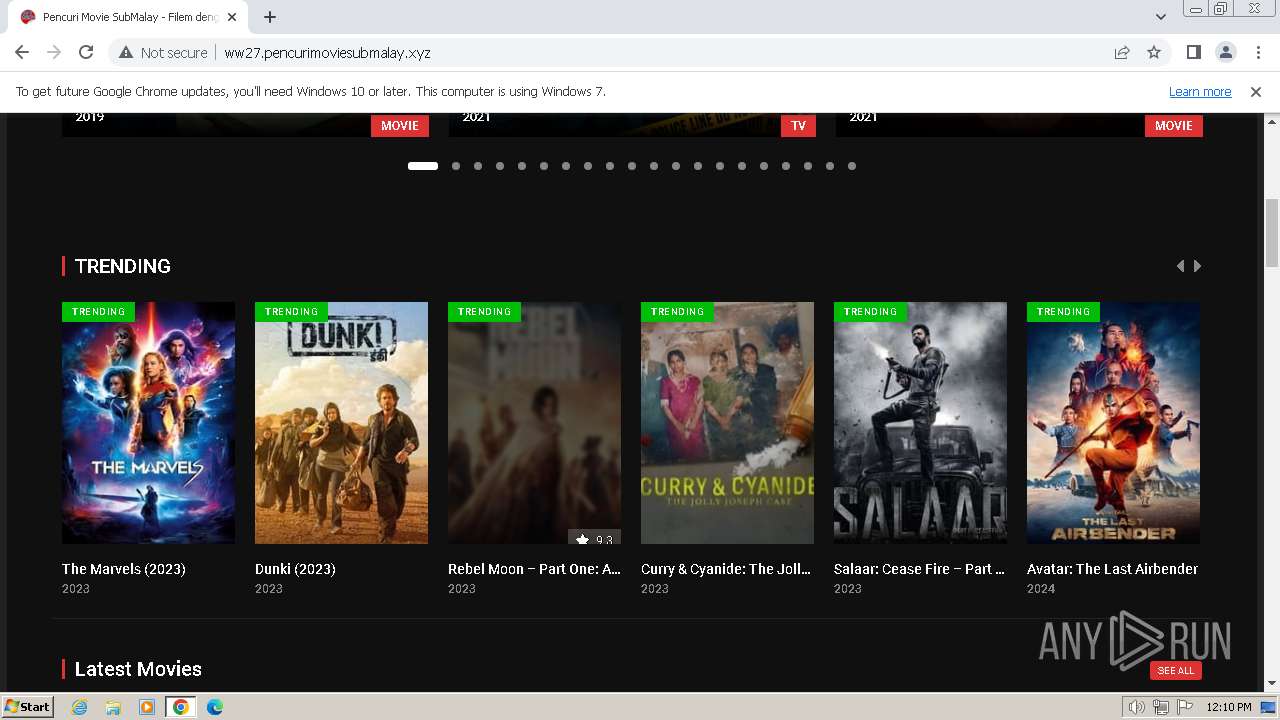Open the Not secure site info
The width and height of the screenshot is (1280, 720).
pyautogui.click(x=163, y=52)
